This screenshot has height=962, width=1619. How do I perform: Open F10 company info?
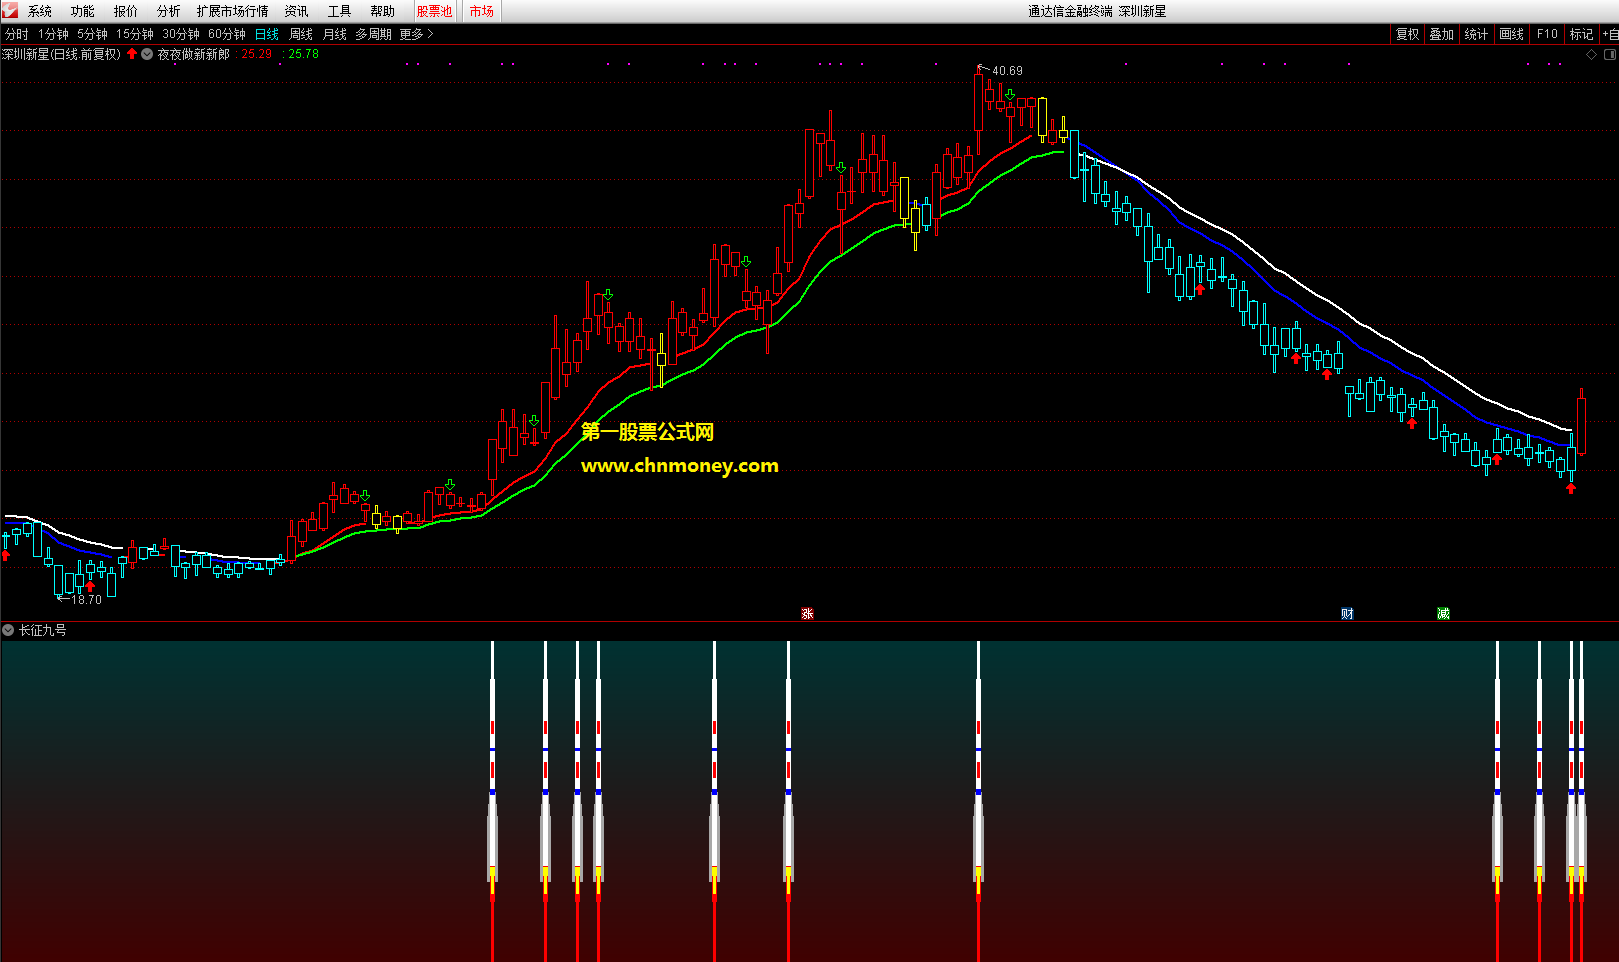pos(1547,34)
